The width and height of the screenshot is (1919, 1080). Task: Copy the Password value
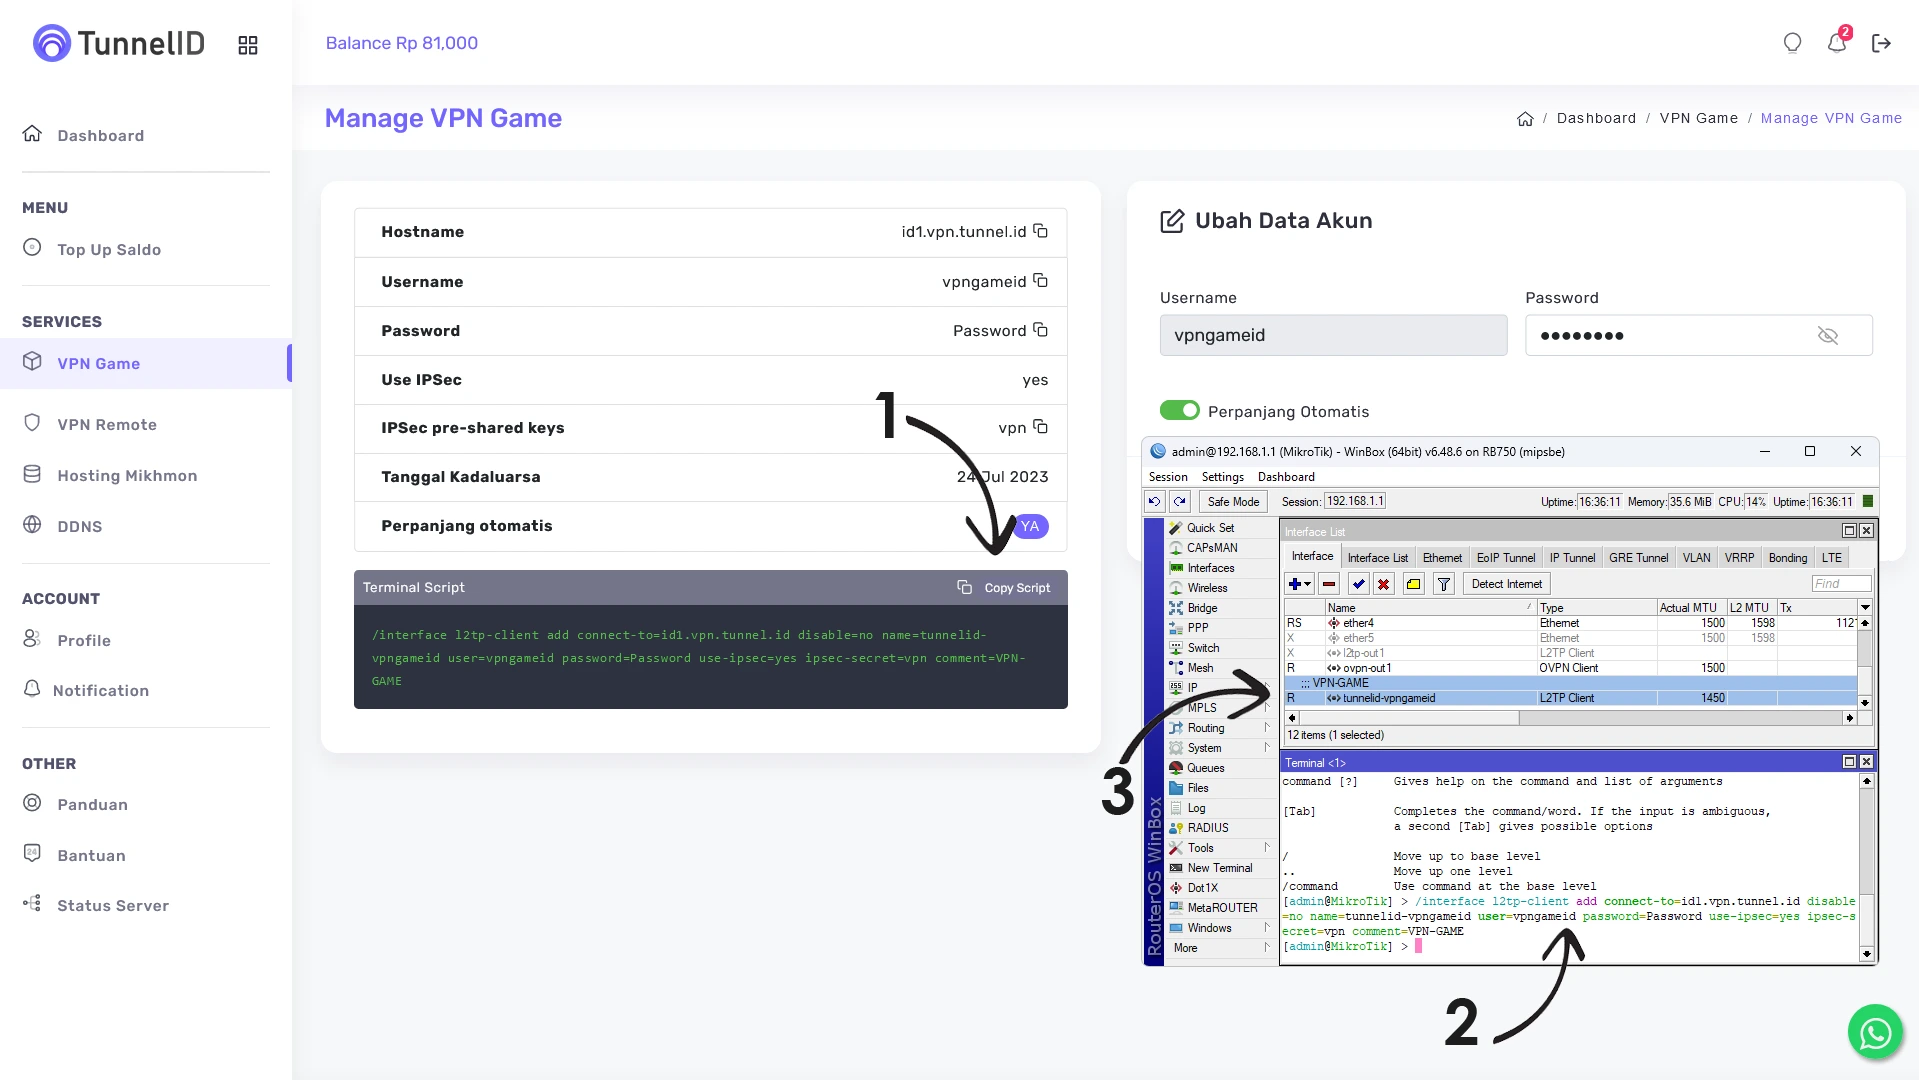(x=1040, y=330)
